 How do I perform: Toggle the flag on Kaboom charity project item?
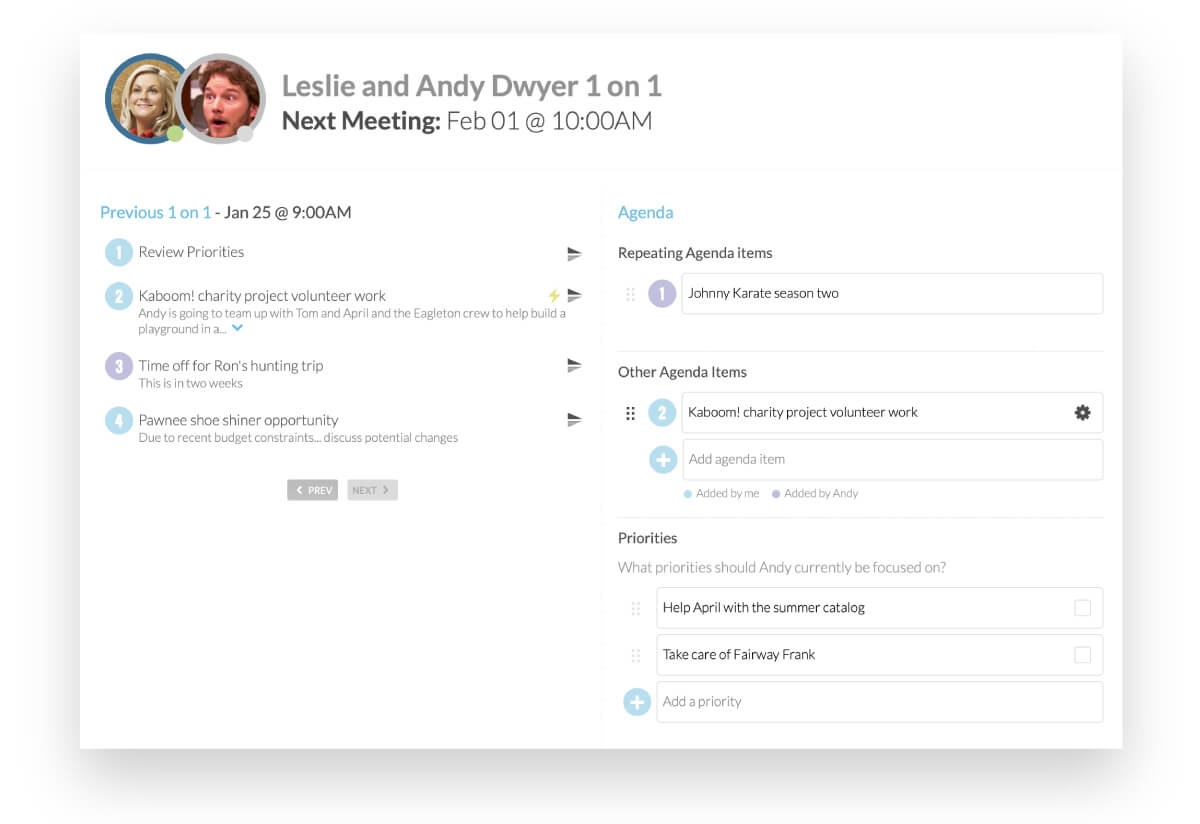(x=574, y=294)
